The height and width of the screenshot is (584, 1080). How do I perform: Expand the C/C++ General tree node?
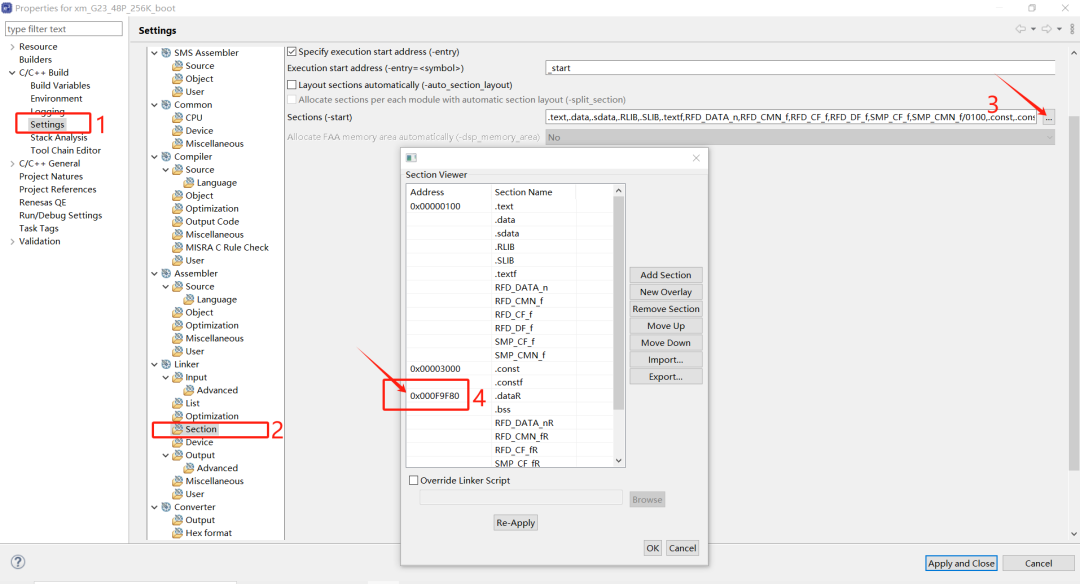tap(12, 163)
